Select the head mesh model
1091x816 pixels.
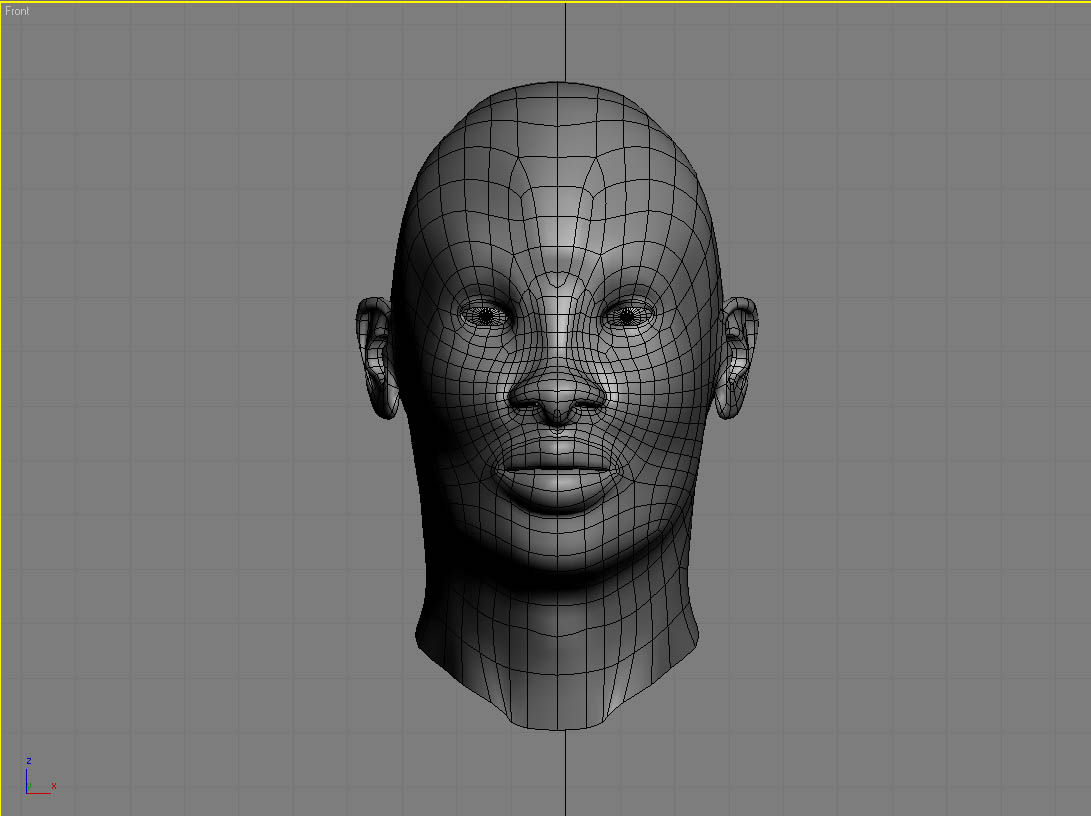pyautogui.click(x=557, y=406)
